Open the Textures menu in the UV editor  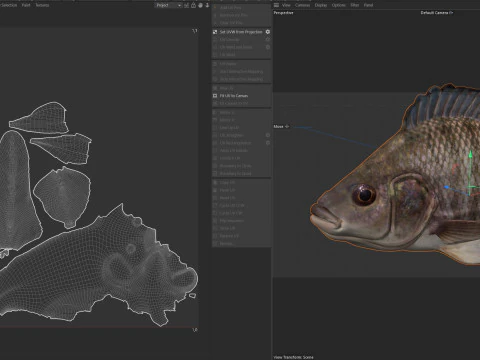click(x=42, y=5)
